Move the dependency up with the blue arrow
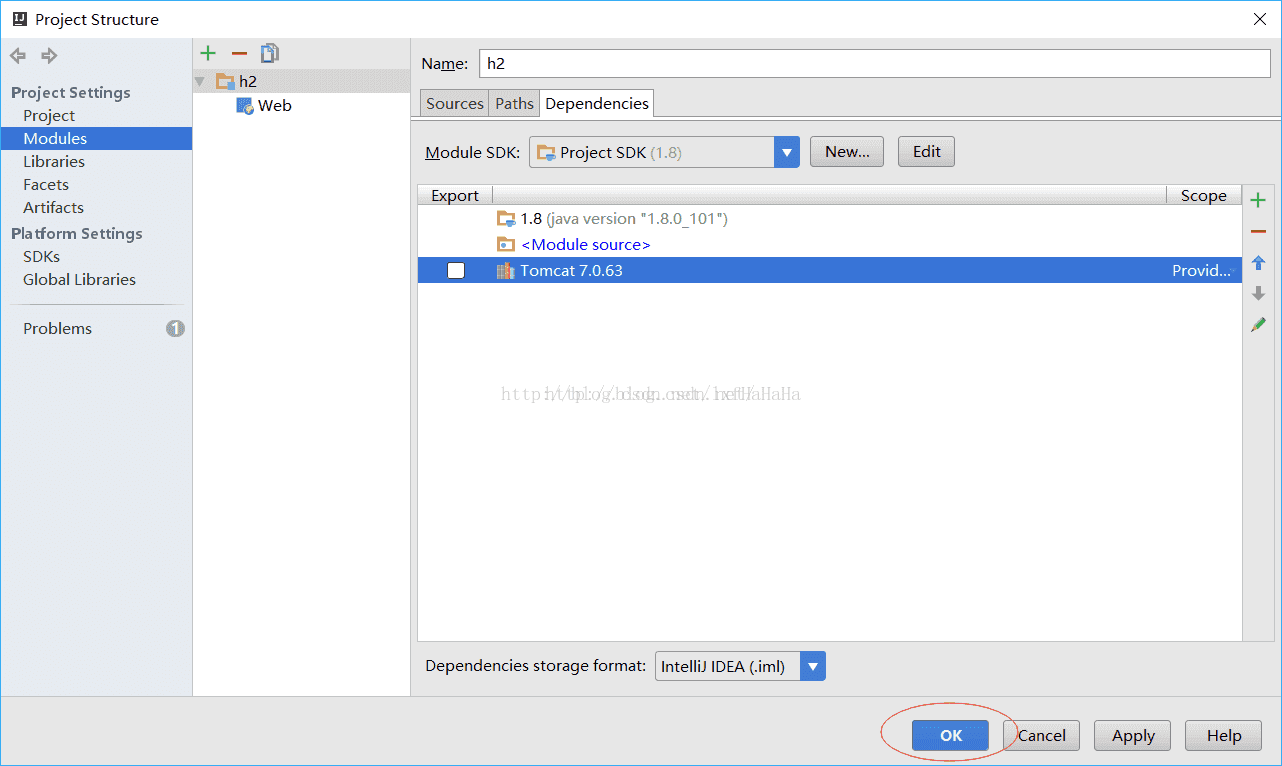 (1258, 264)
